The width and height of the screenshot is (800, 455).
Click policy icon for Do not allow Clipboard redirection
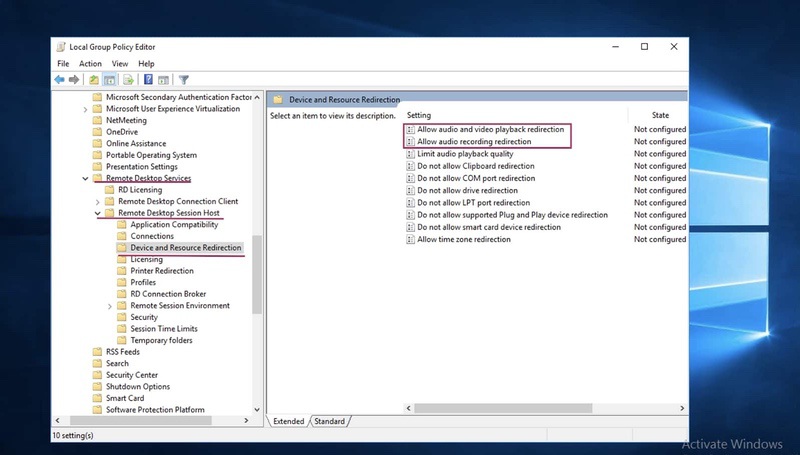click(x=410, y=166)
